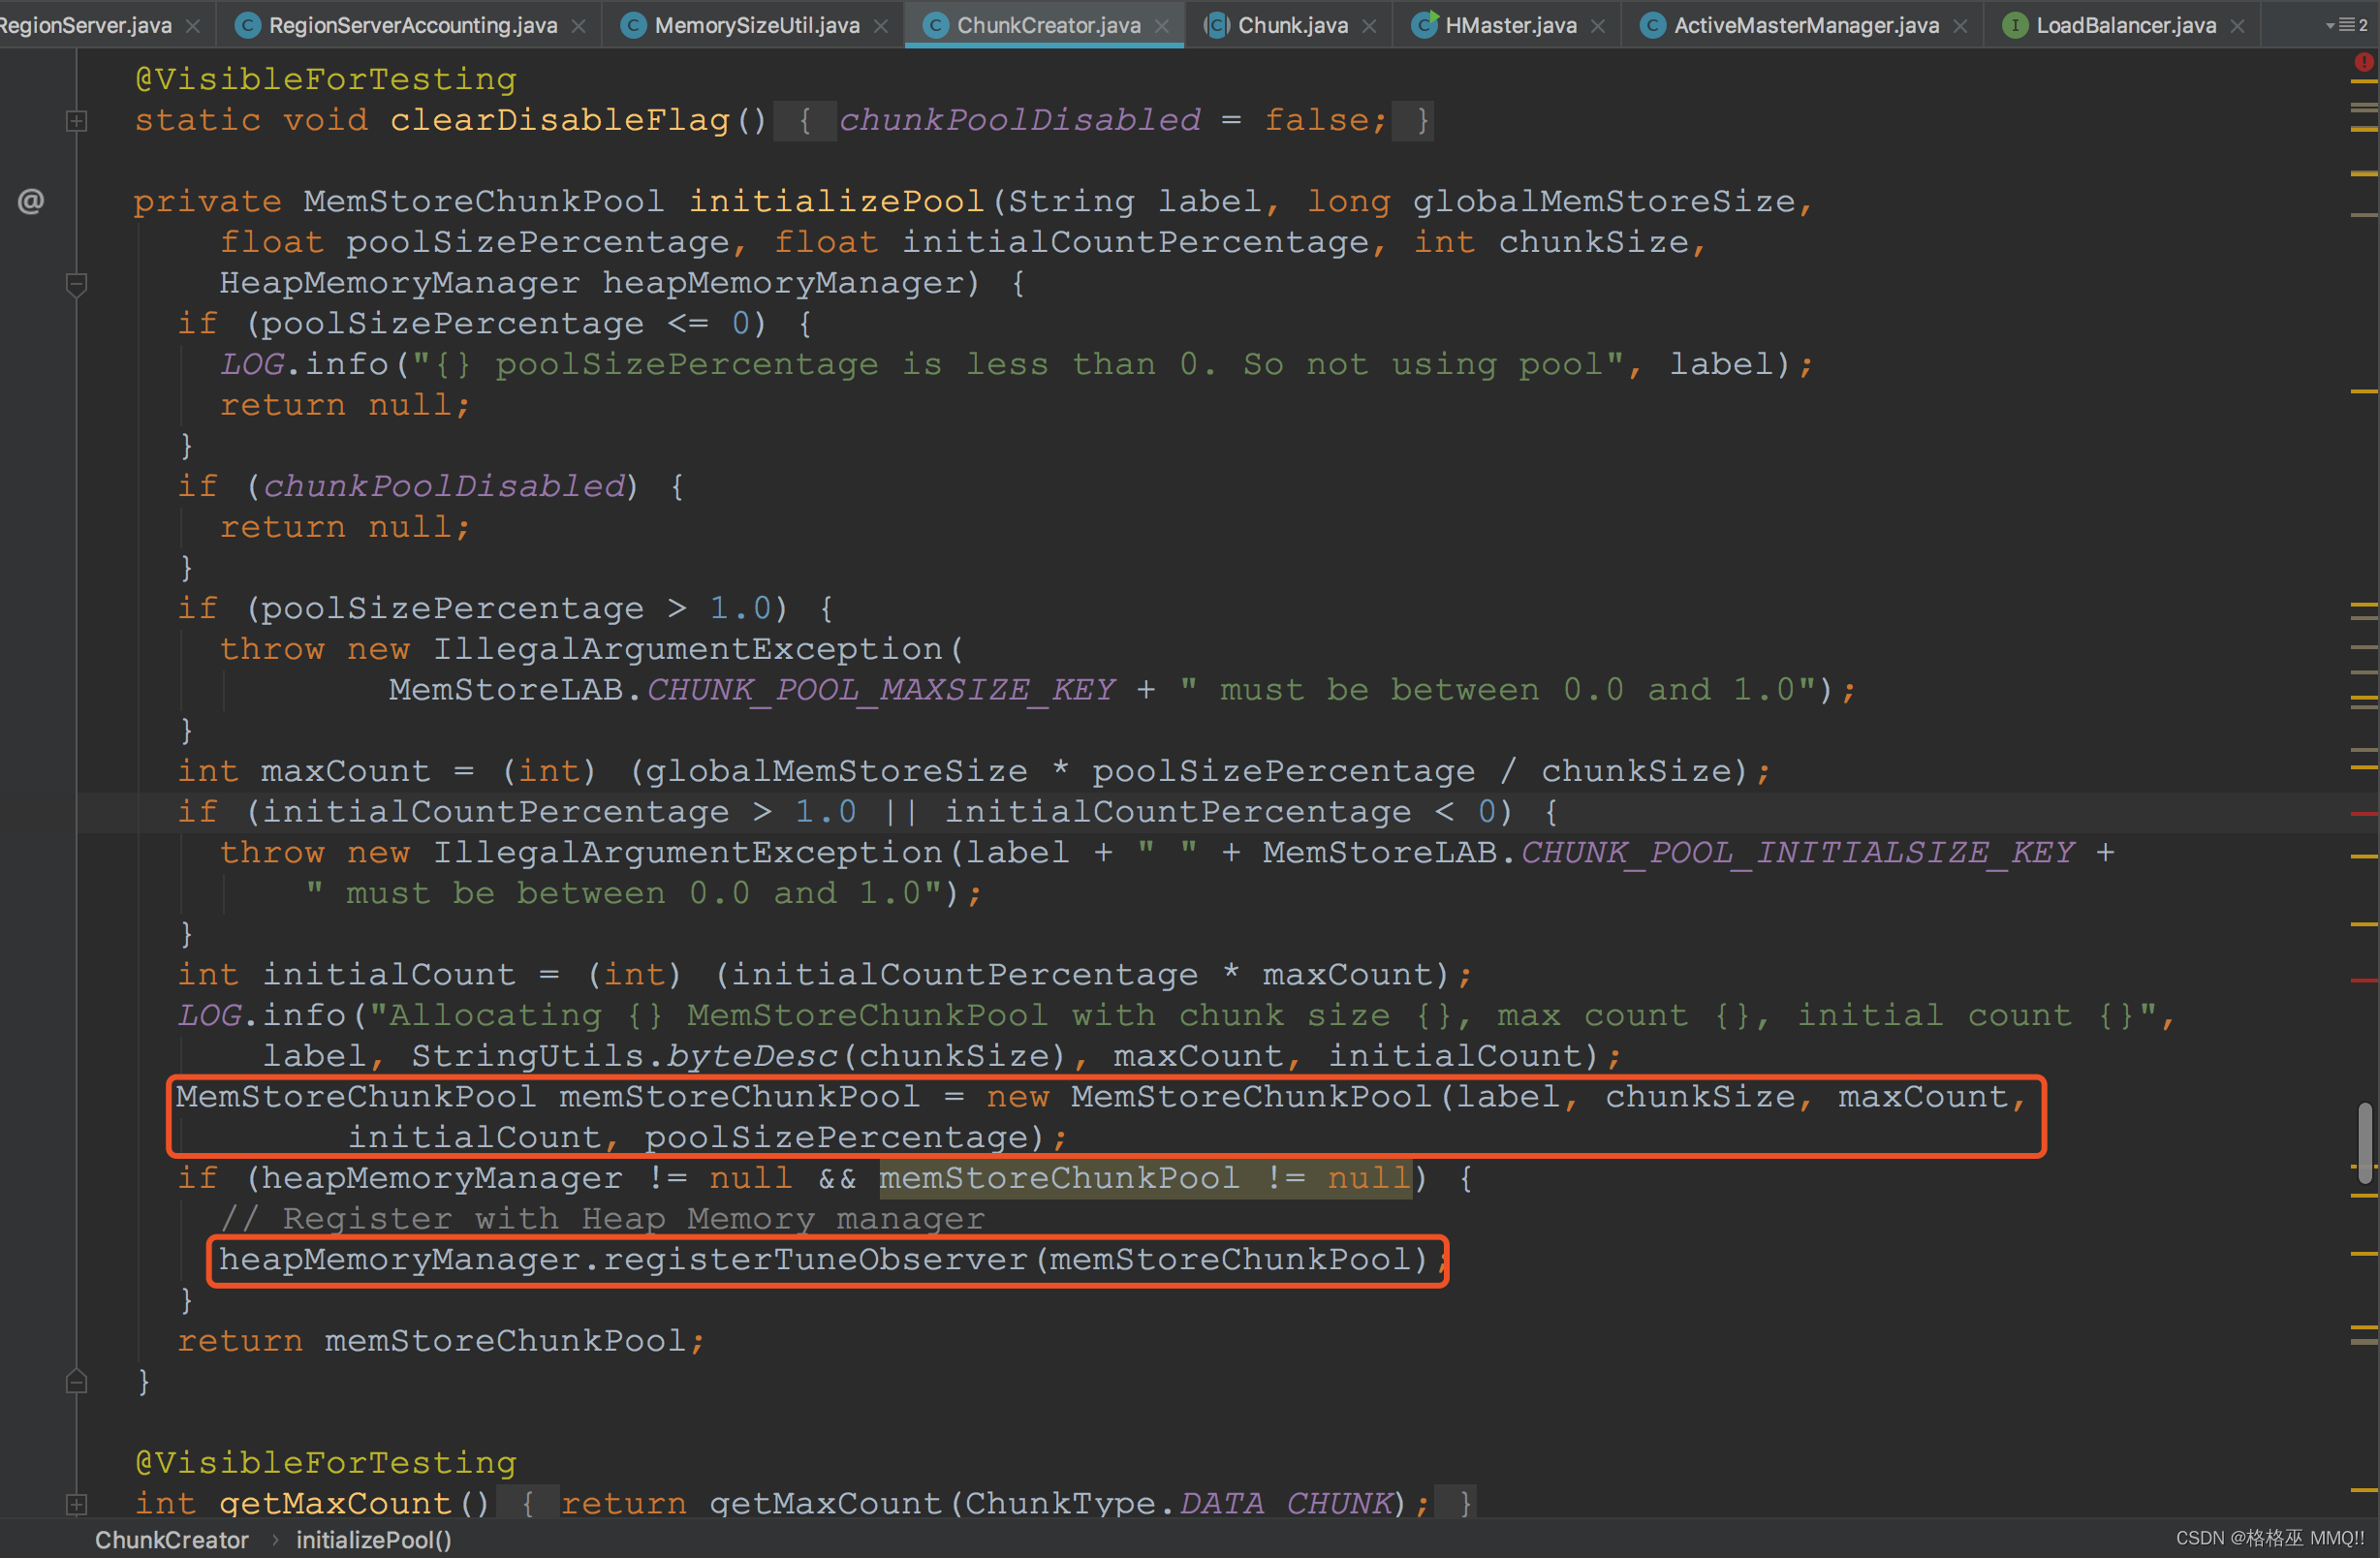This screenshot has height=1558, width=2380.
Task: Click 'return memStoreChunkPool;' statement
Action: (x=441, y=1341)
